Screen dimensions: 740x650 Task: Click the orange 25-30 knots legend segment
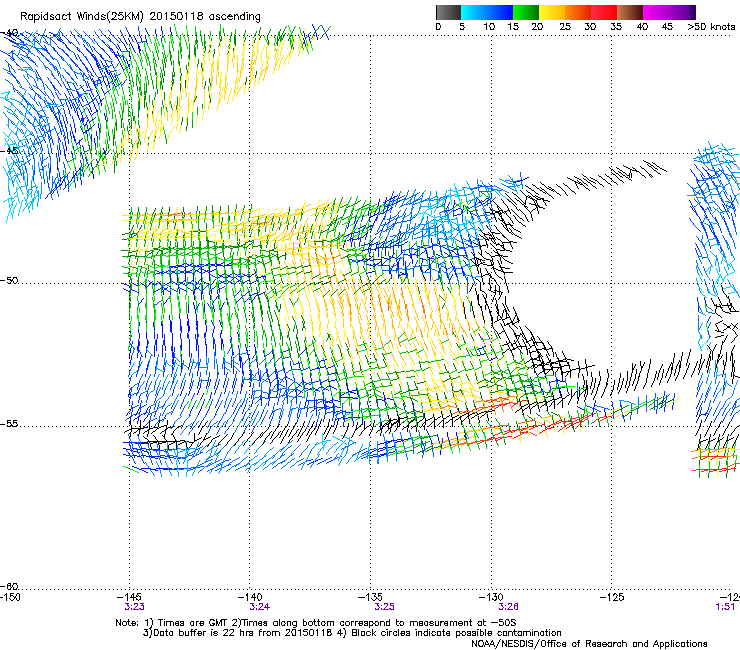(578, 12)
